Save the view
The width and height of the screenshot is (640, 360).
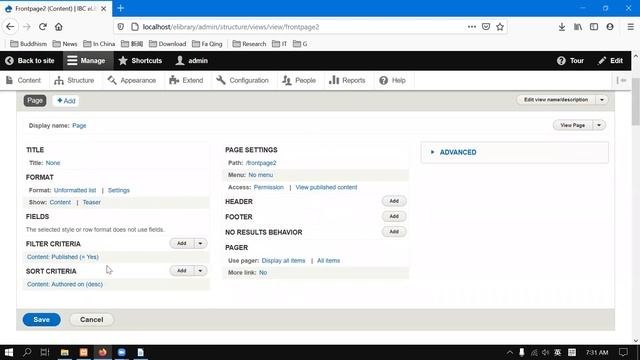(42, 320)
